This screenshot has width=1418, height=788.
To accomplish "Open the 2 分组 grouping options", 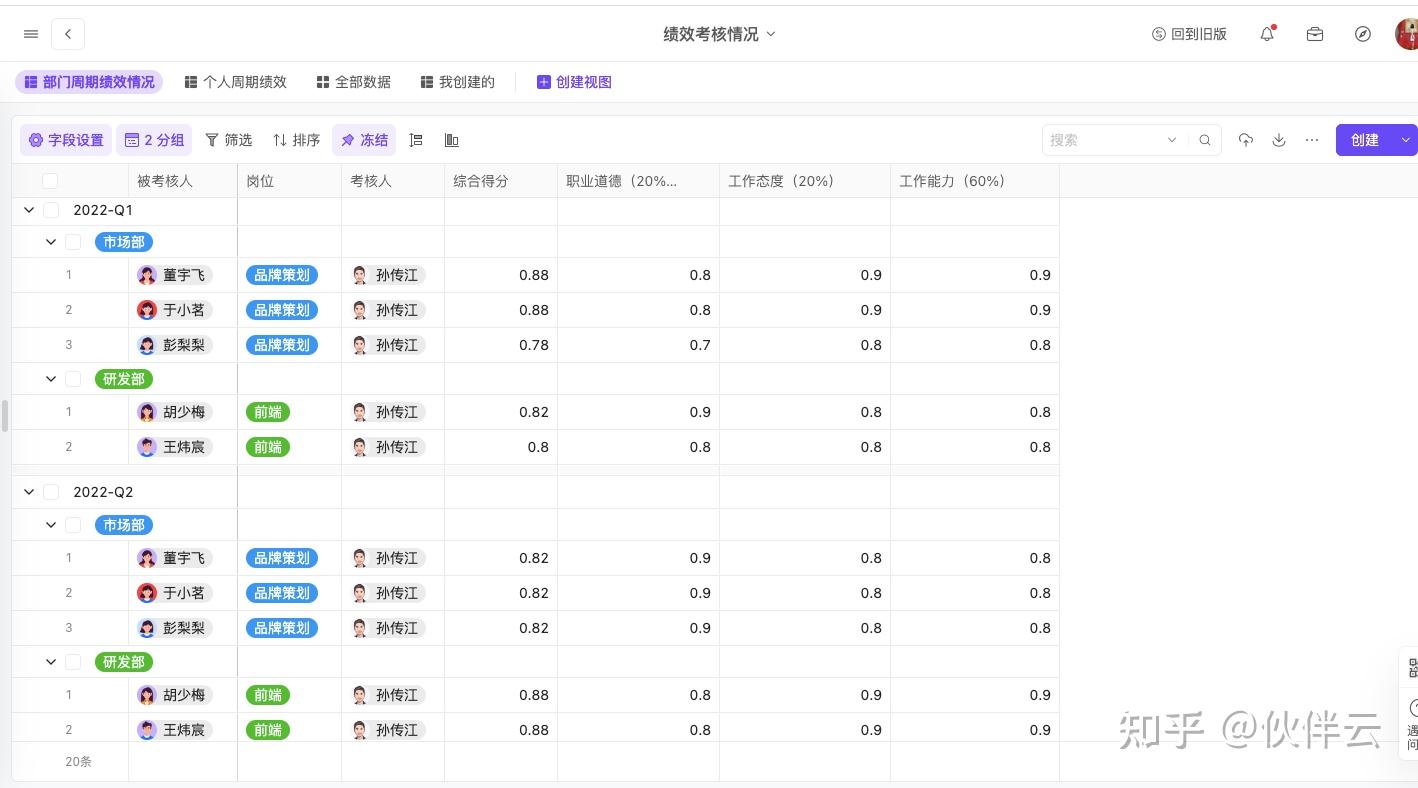I will click(155, 140).
